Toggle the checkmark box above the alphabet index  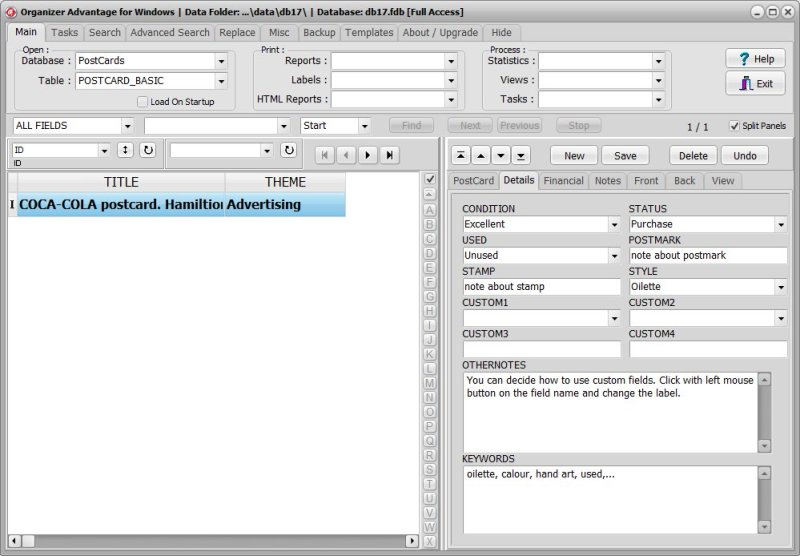click(x=430, y=179)
